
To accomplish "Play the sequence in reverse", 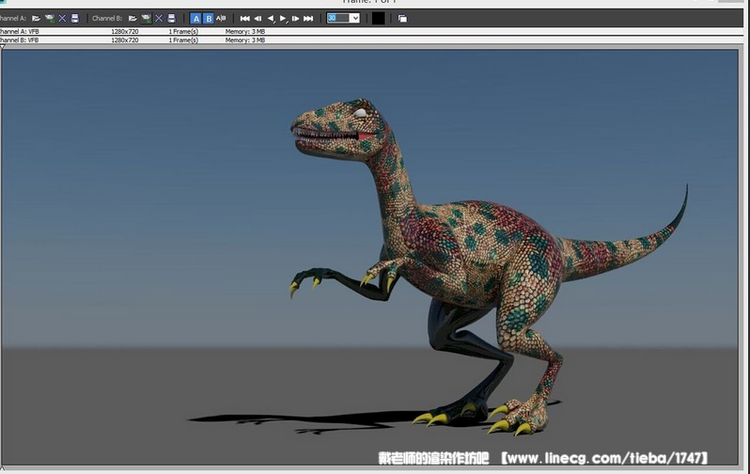I will pos(271,19).
